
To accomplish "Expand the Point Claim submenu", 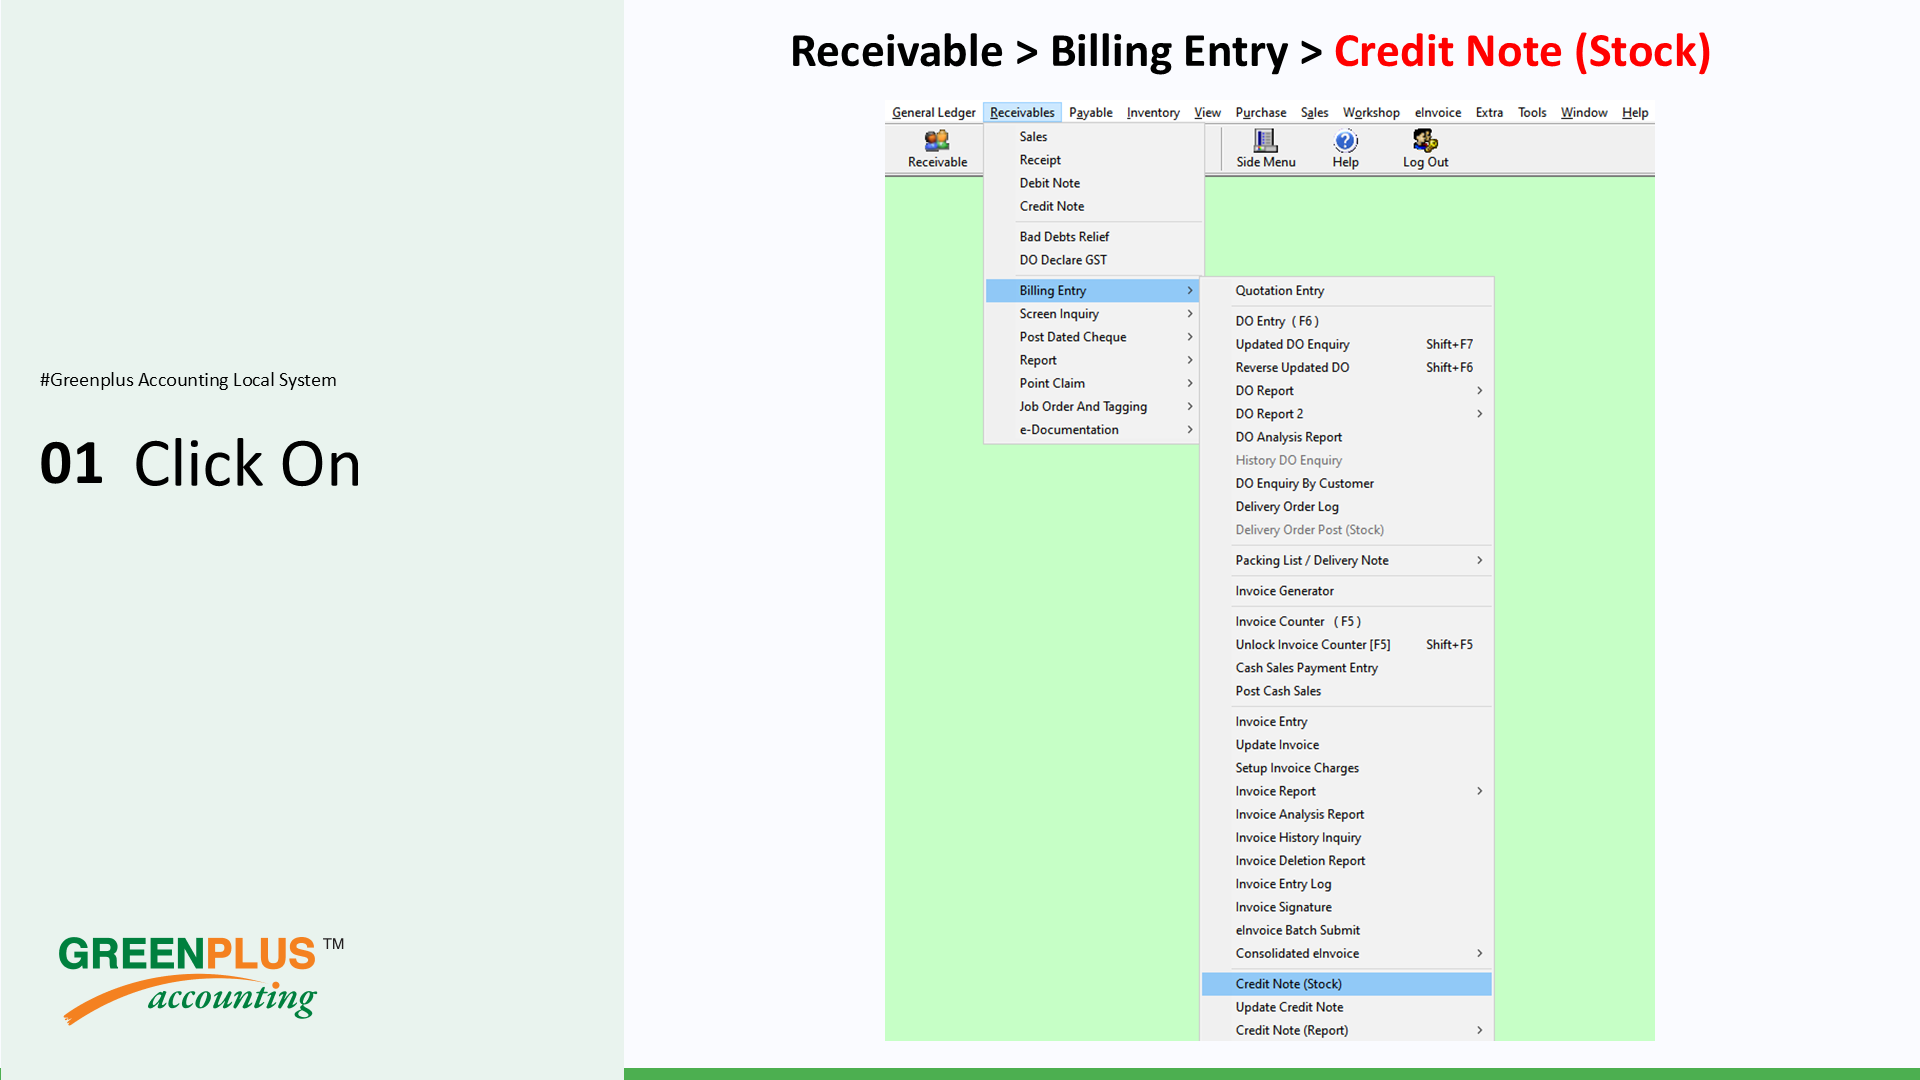I will coord(1093,383).
